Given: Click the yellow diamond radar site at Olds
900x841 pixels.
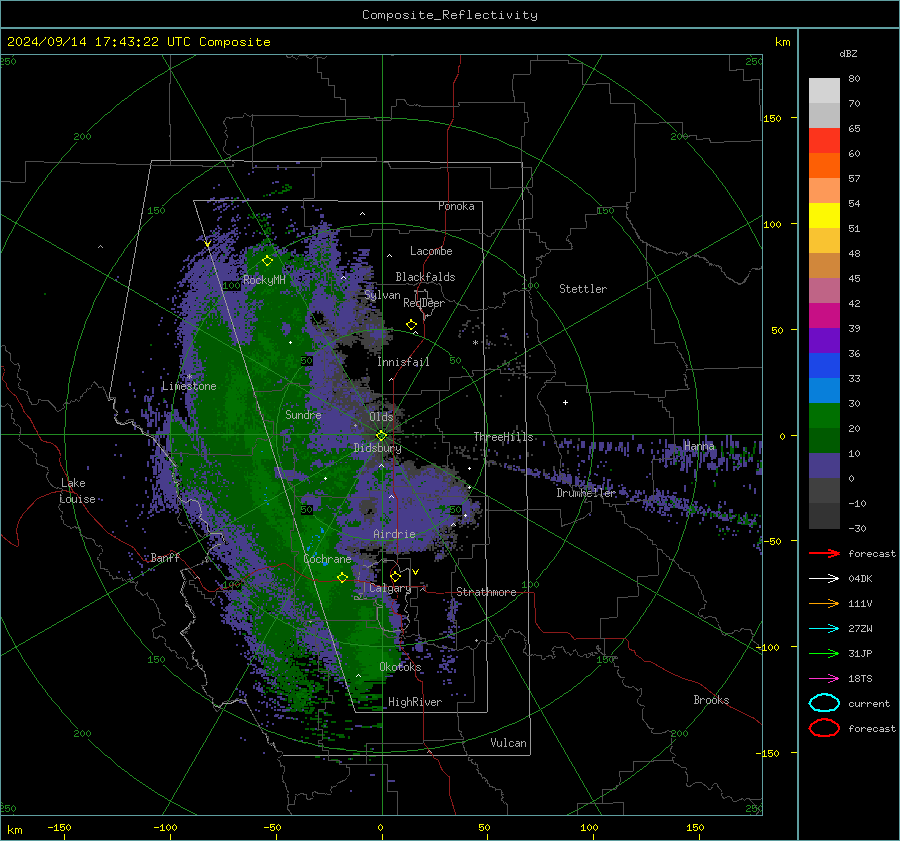Looking at the screenshot, I should coord(381,436).
